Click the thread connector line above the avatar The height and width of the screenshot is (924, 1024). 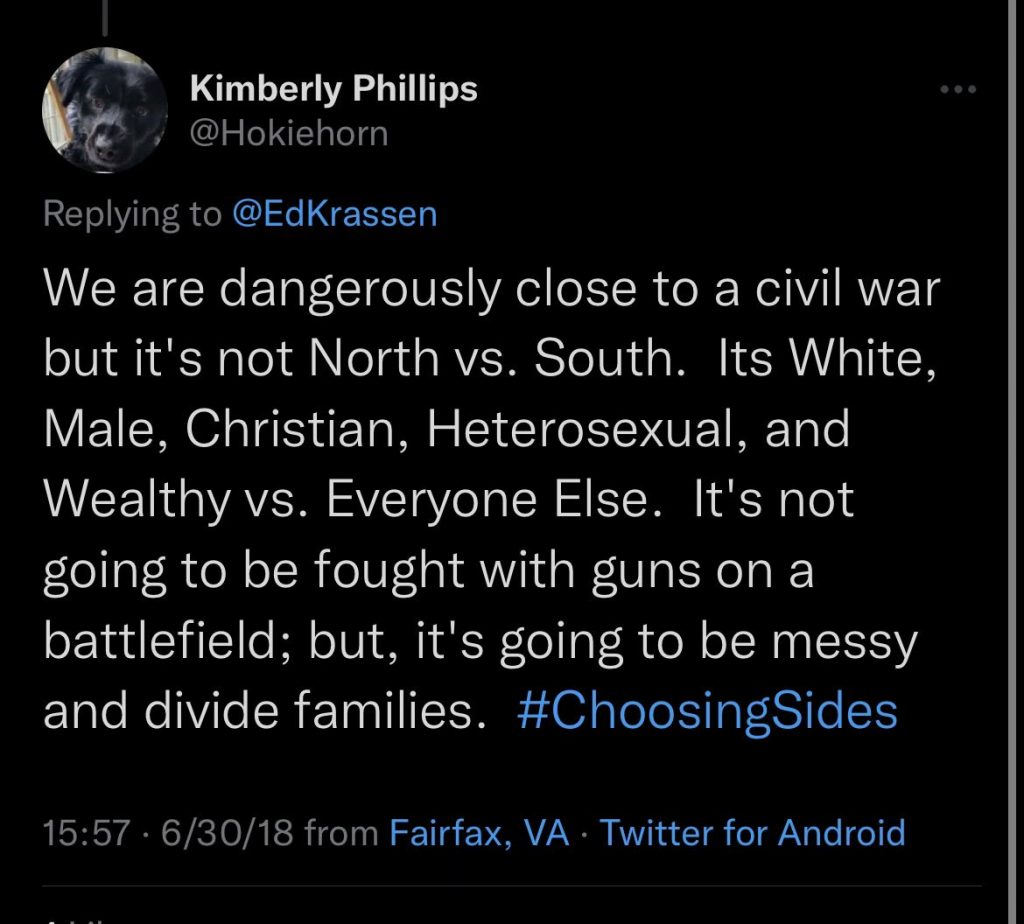tap(104, 18)
